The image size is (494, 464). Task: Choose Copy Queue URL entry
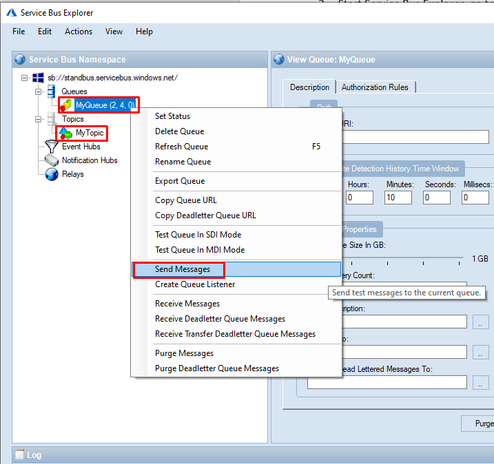[237, 200]
